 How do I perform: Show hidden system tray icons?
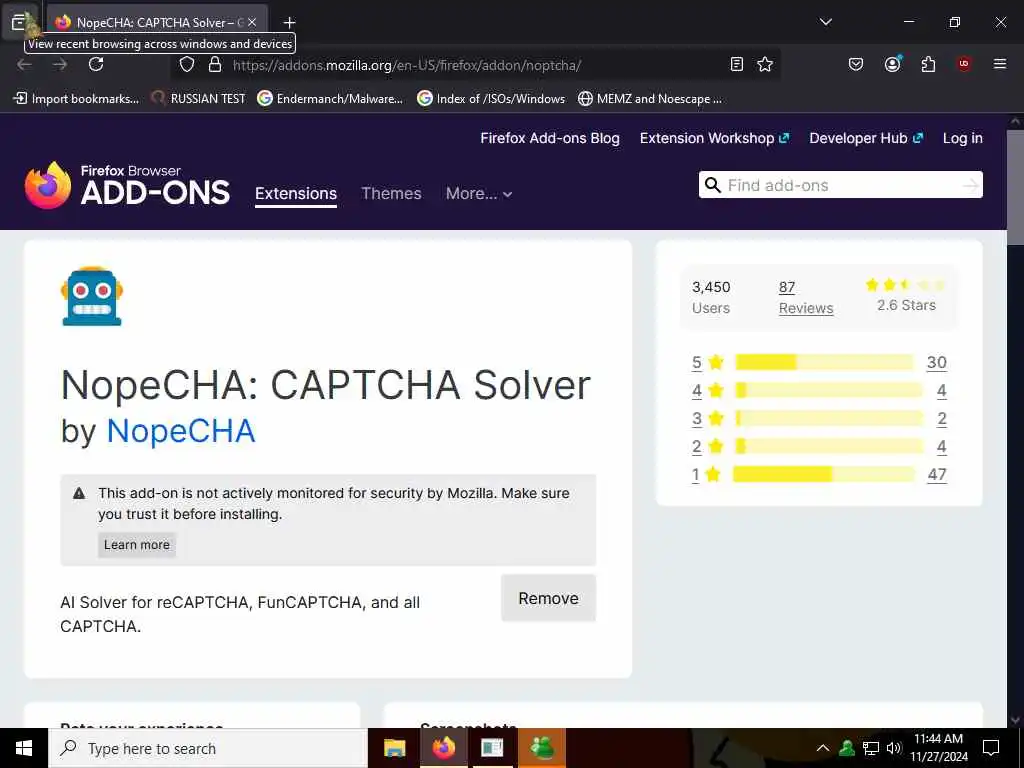823,748
